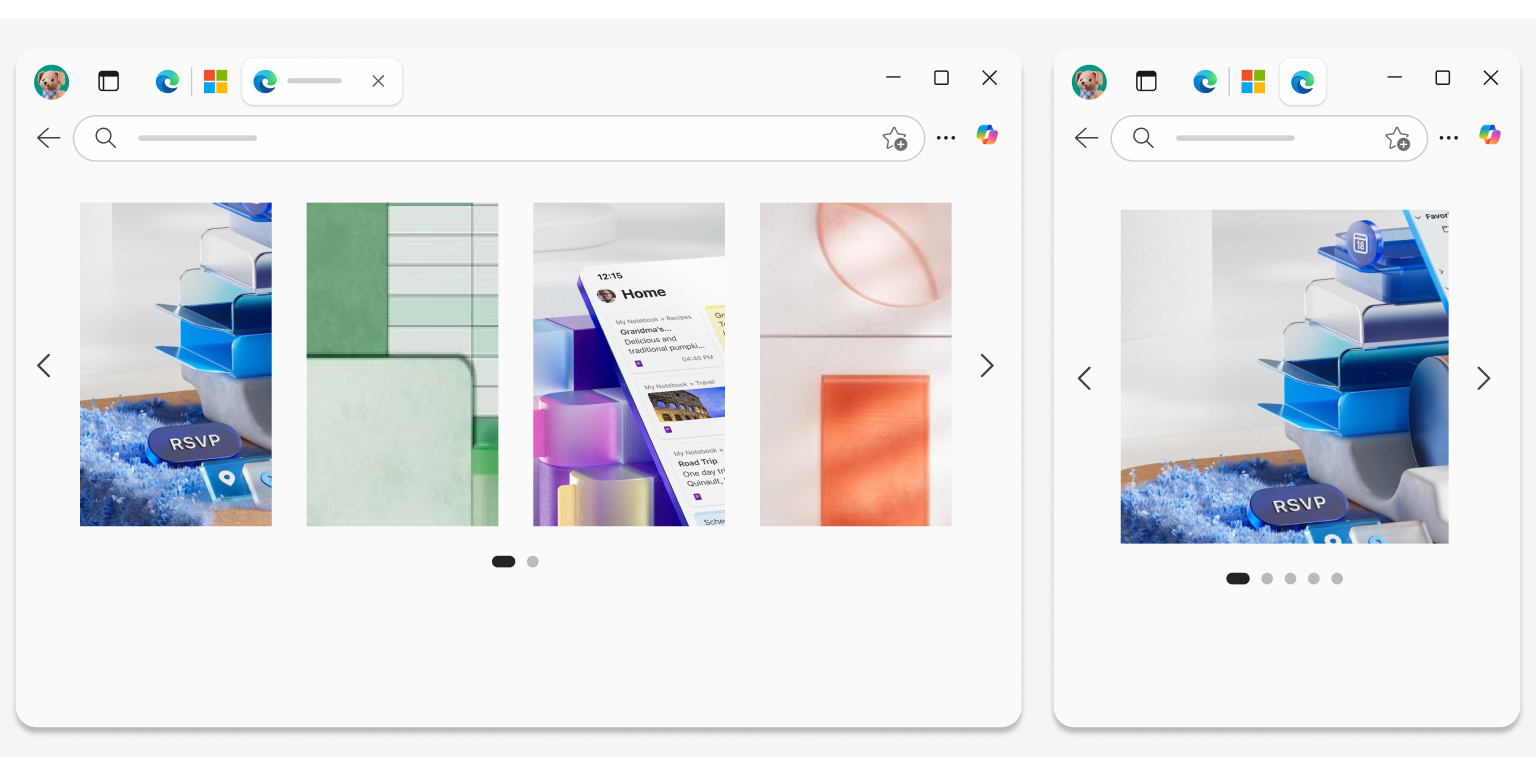
Task: Jump to second carousel dot in narrower window
Action: point(1267,579)
